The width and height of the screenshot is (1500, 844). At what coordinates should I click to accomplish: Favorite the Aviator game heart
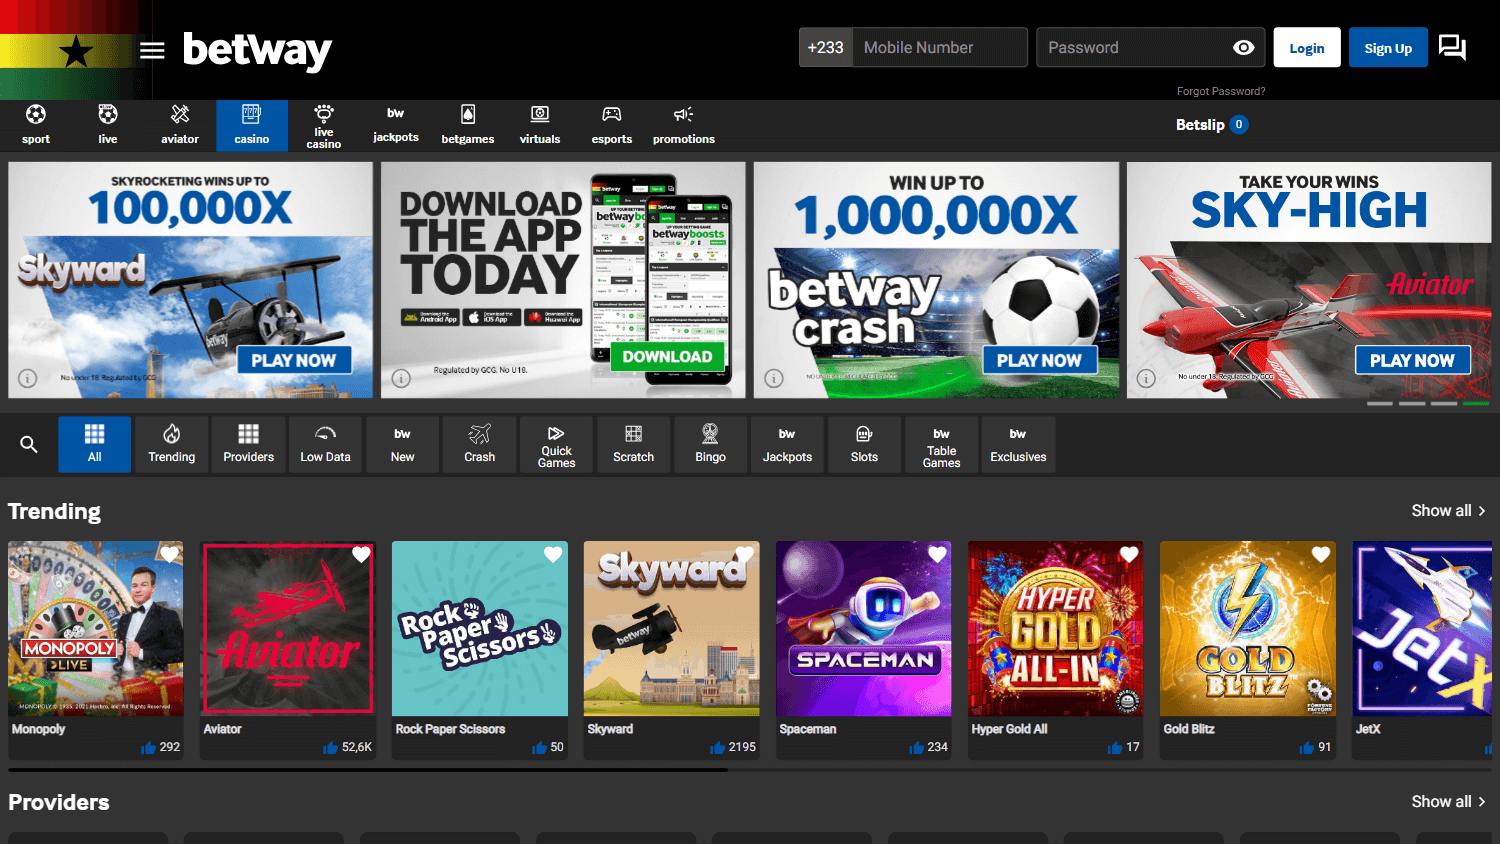click(361, 554)
